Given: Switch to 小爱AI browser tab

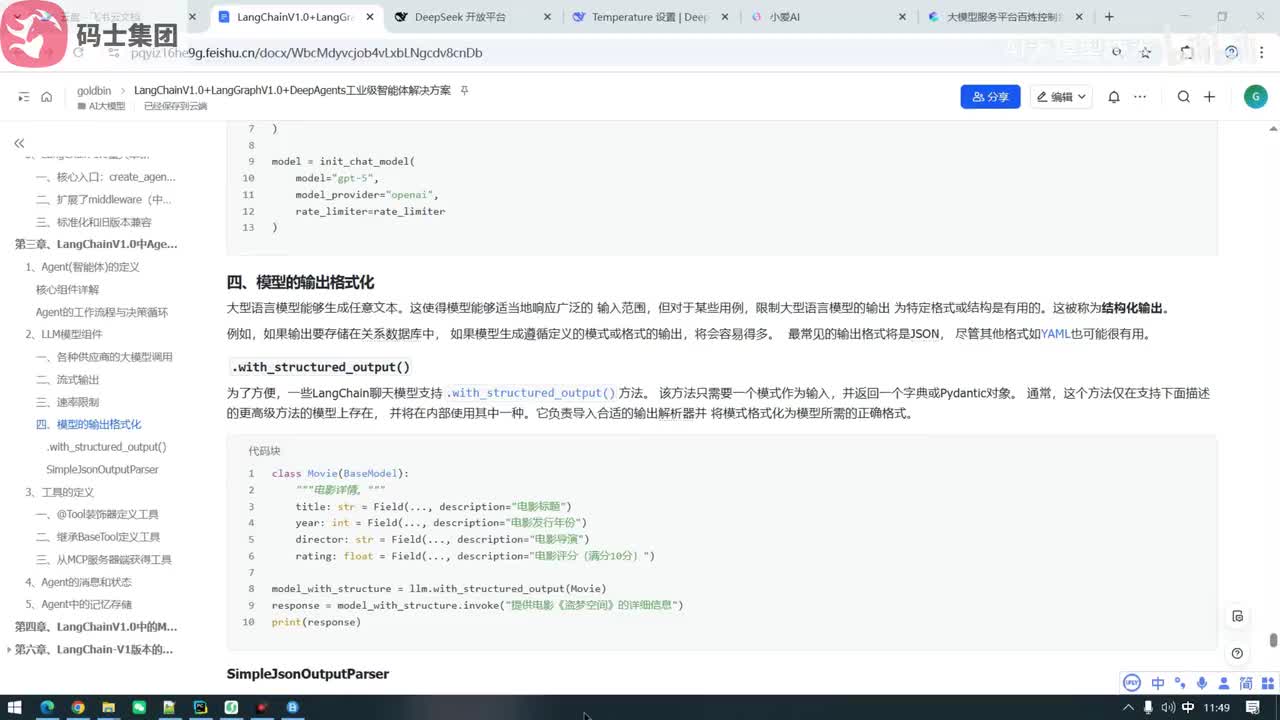Looking at the screenshot, I should point(784,17).
